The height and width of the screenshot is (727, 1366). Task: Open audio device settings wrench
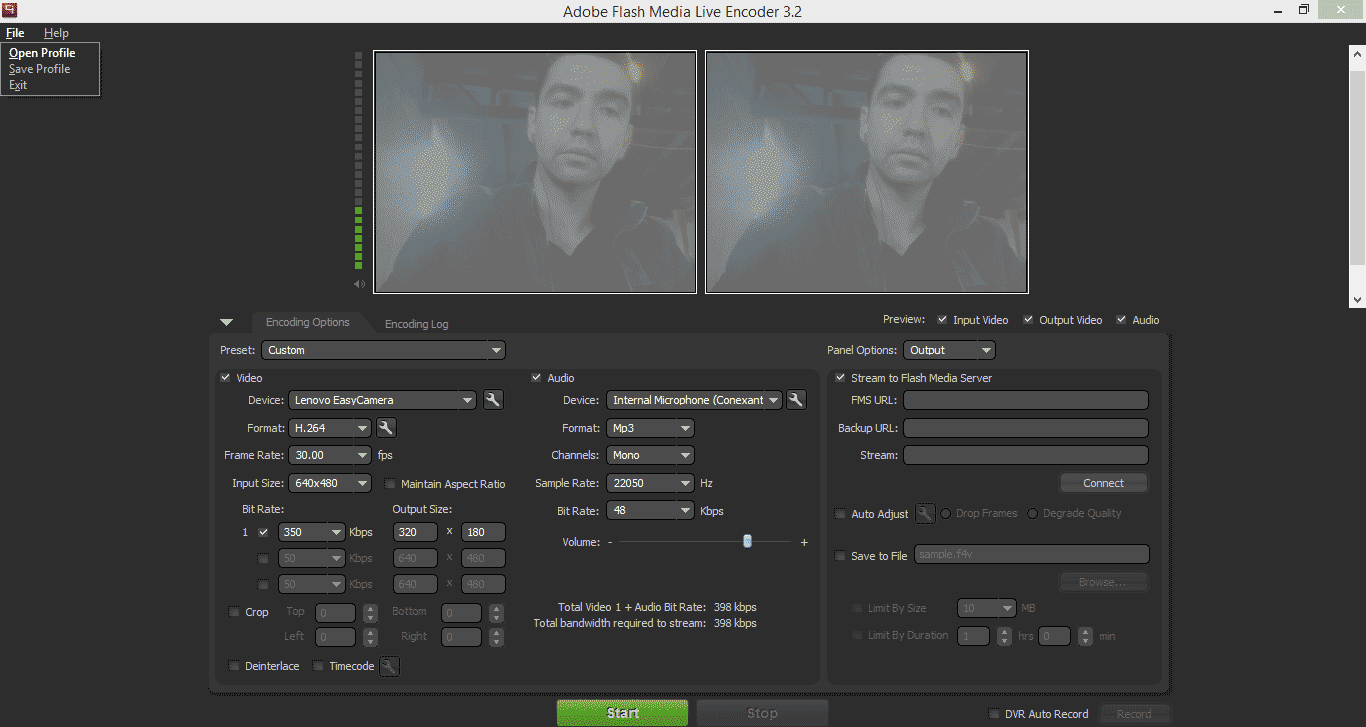[796, 400]
